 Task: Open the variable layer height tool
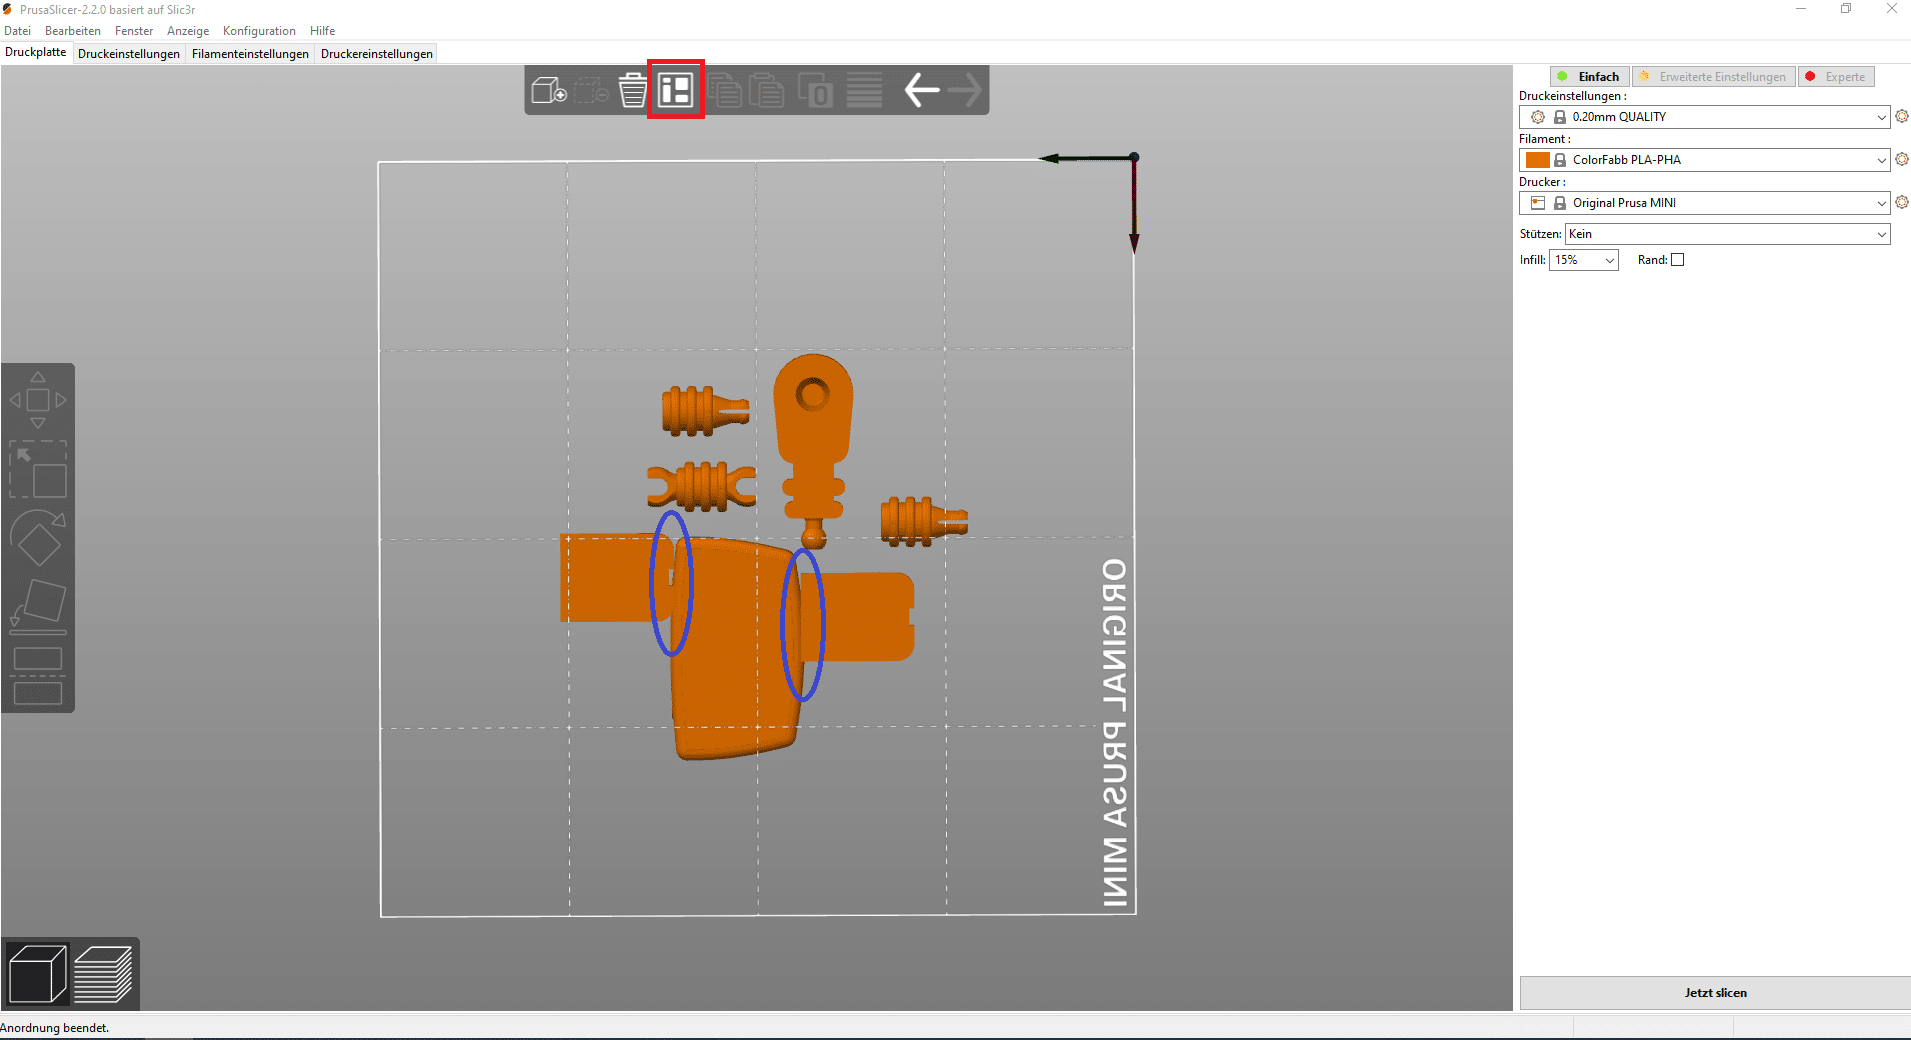coord(864,90)
